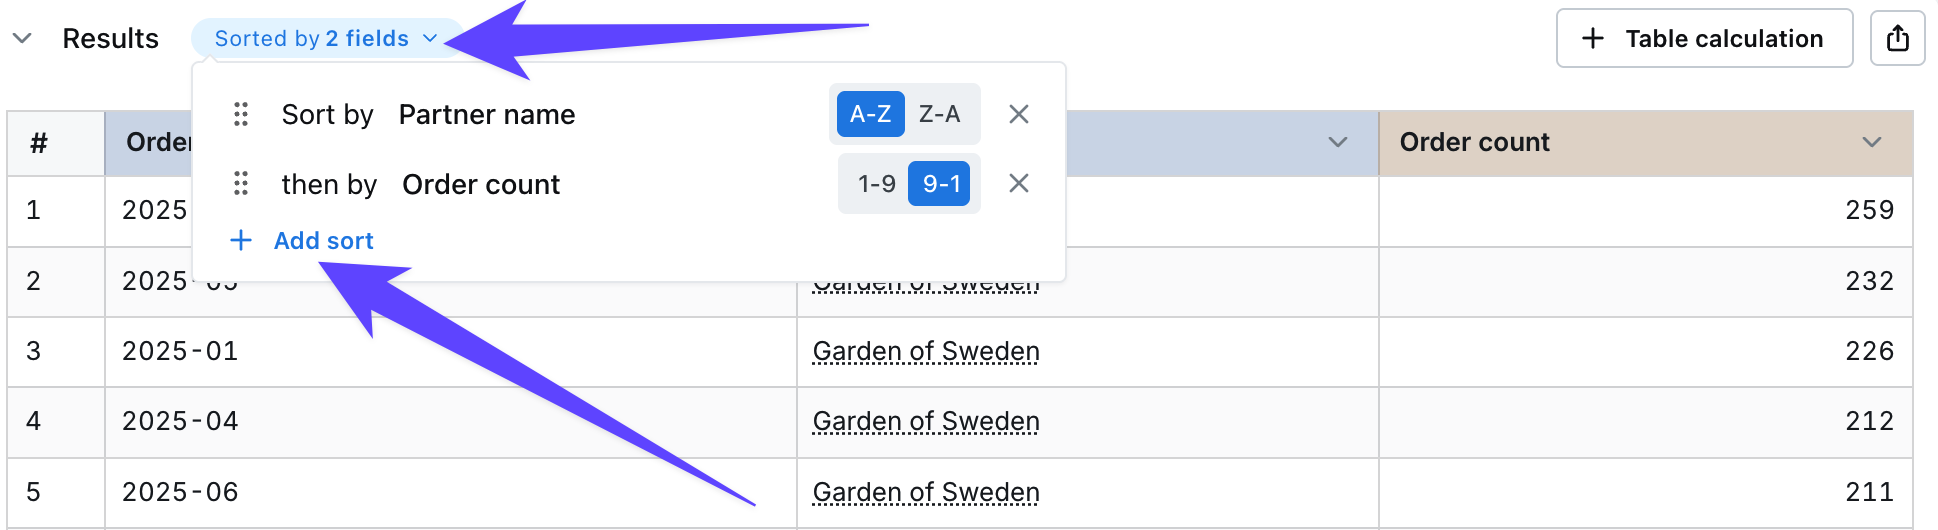Click the drag handle for Order count sort
1938x530 pixels.
point(241,184)
